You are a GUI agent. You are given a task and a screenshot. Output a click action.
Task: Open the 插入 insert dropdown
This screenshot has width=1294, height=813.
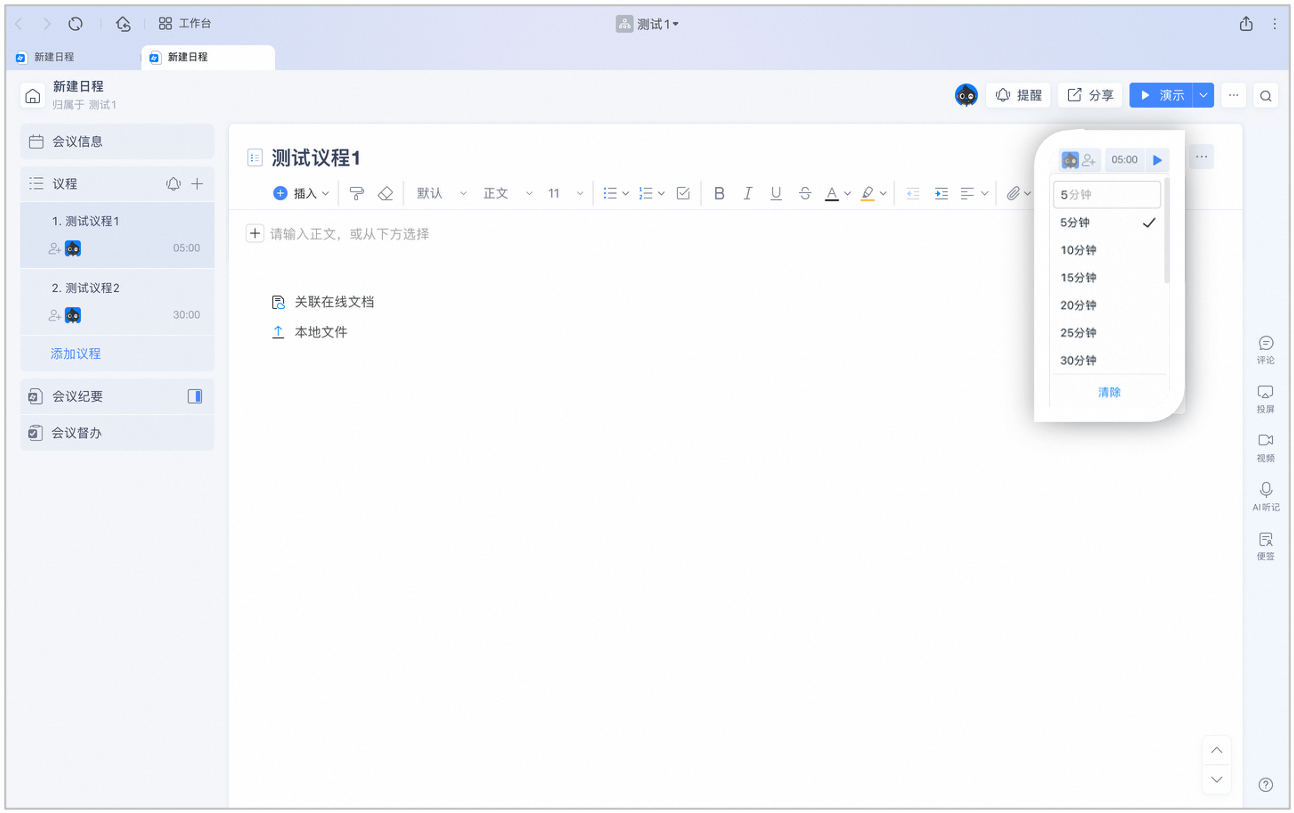[301, 193]
